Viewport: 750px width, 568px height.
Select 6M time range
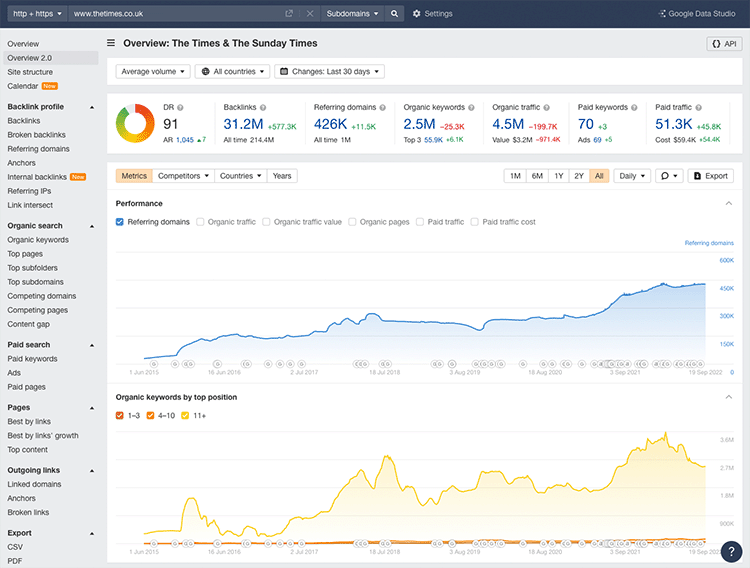[537, 176]
